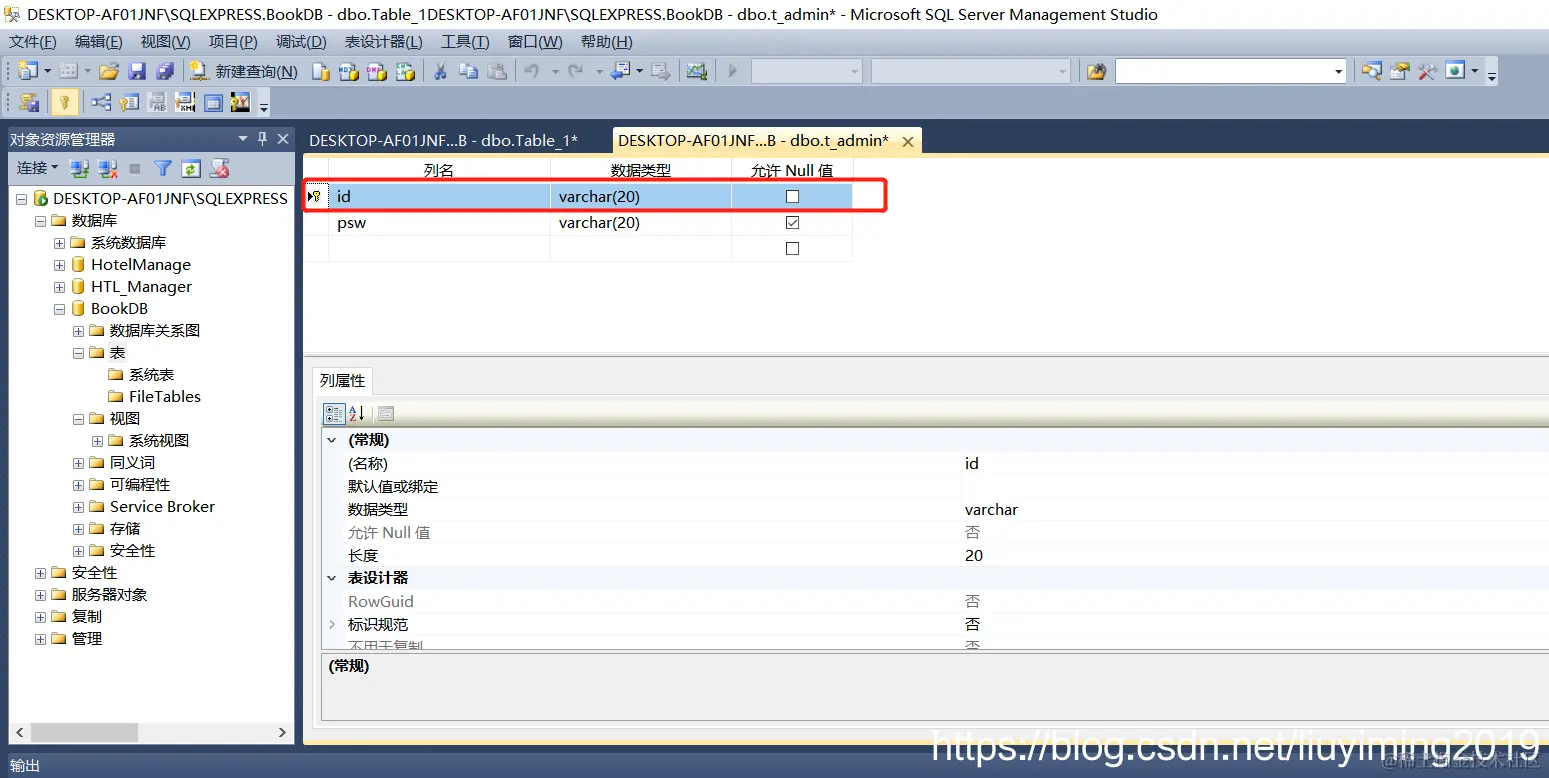Click the XMLA query icon
Screen dimensions: 1549x778
tap(405, 71)
